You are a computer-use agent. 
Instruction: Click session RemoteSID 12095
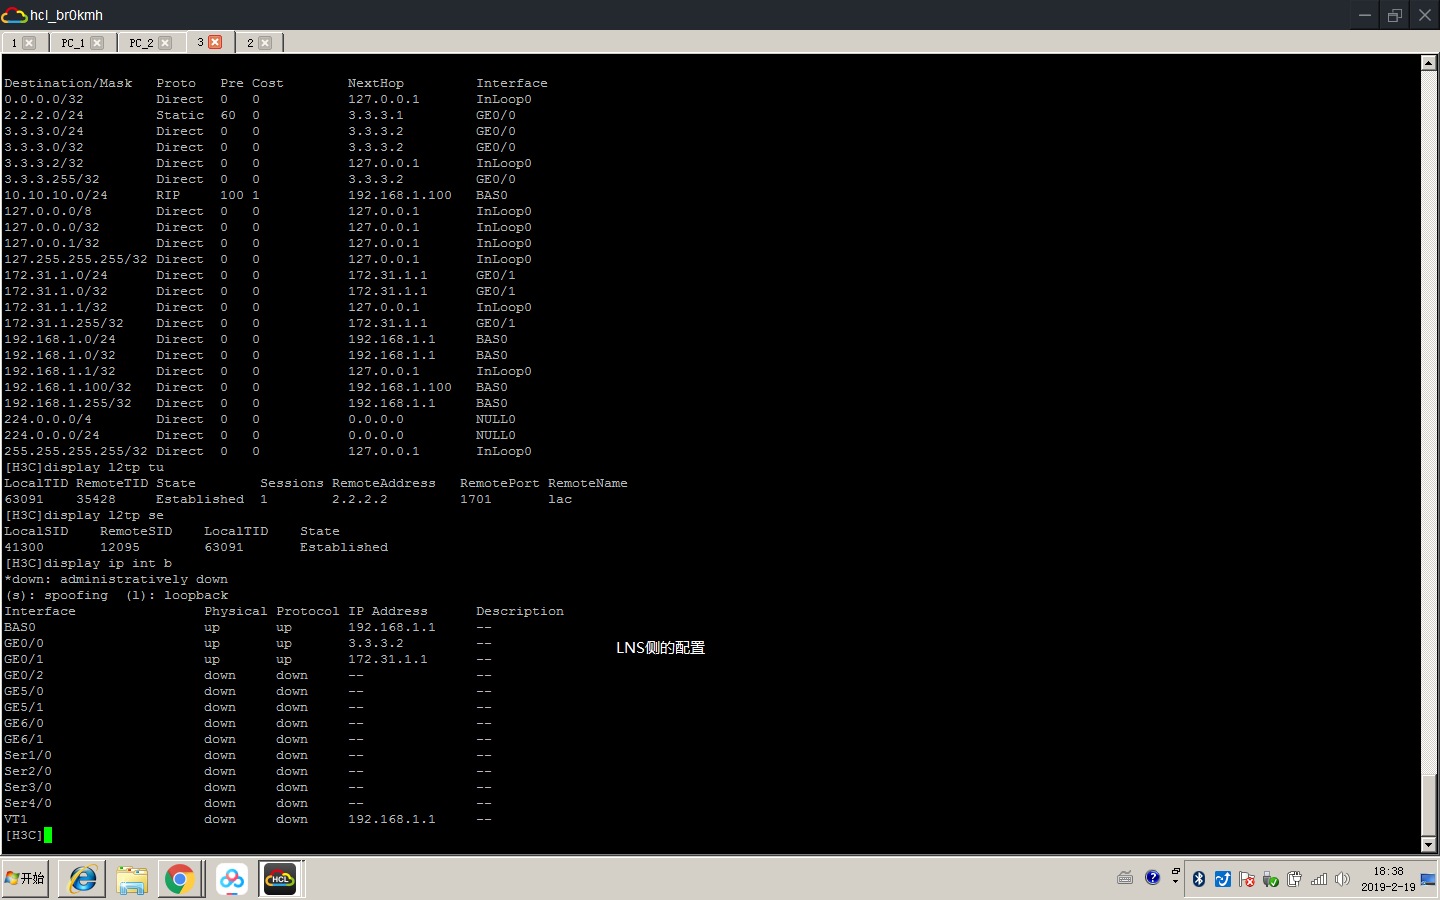point(120,547)
